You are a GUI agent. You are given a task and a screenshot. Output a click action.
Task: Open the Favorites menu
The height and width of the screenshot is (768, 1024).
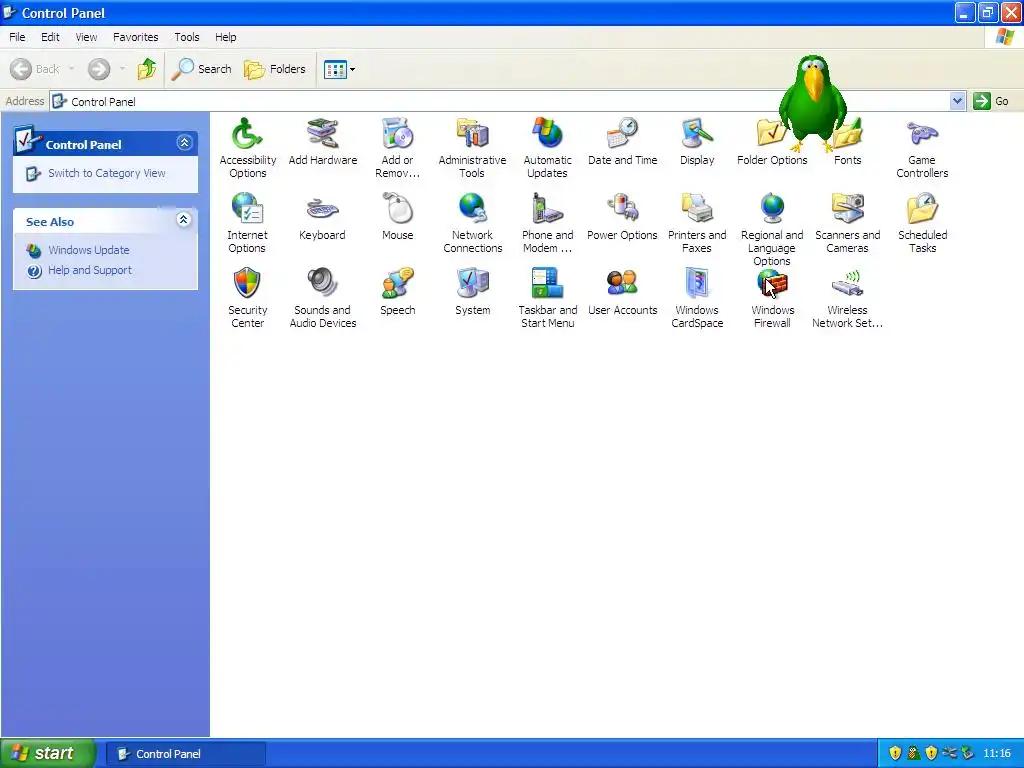(x=135, y=37)
